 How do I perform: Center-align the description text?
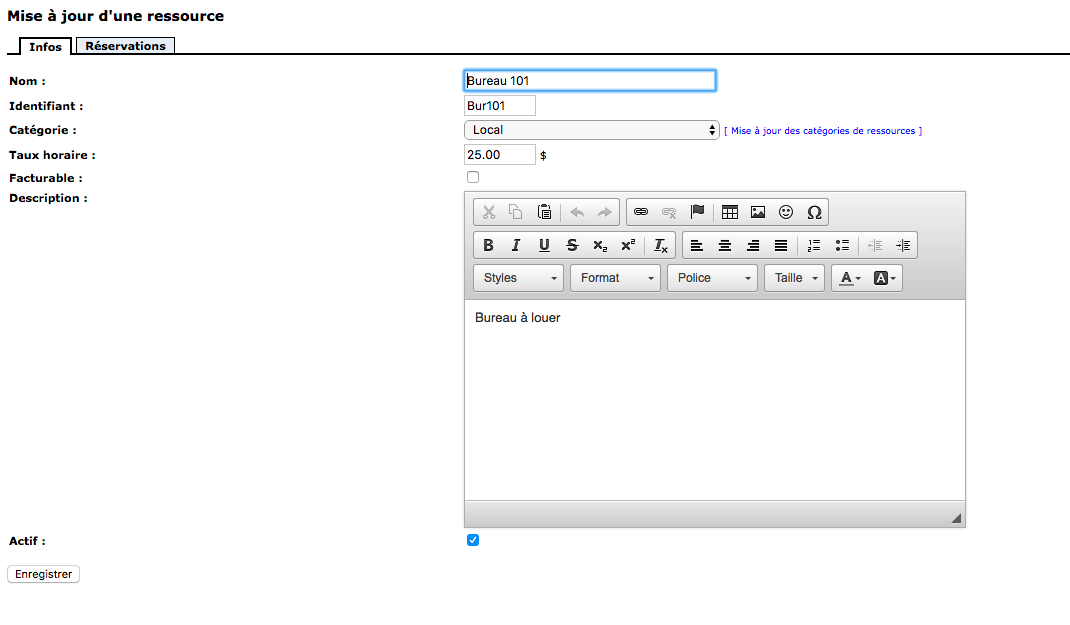tap(725, 245)
